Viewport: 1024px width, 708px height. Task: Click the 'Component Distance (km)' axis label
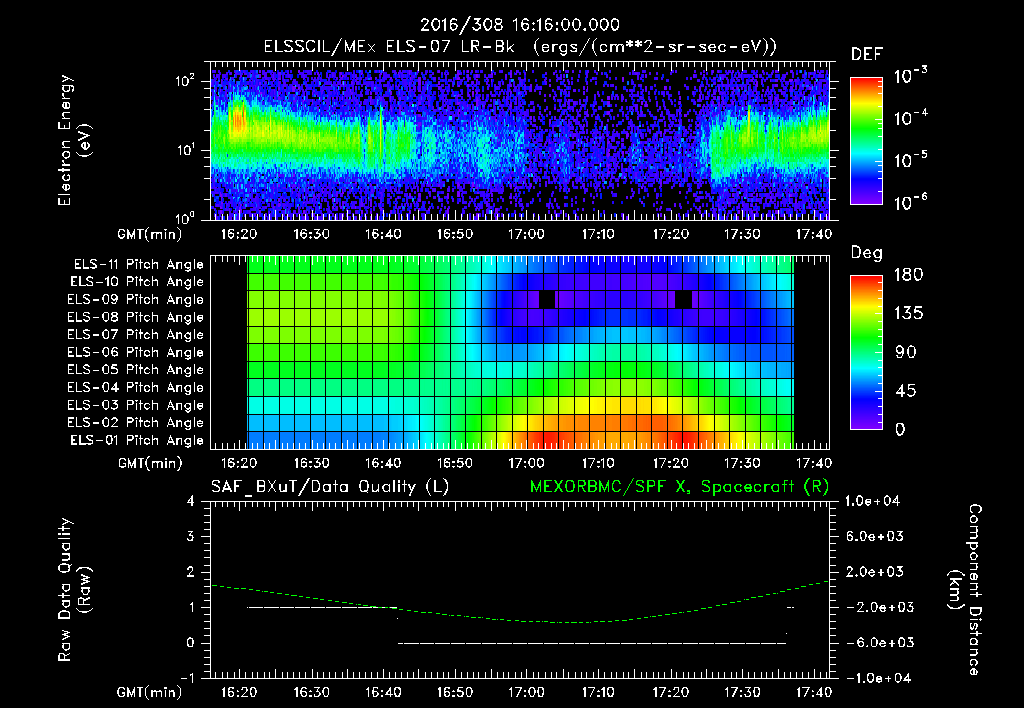965,590
